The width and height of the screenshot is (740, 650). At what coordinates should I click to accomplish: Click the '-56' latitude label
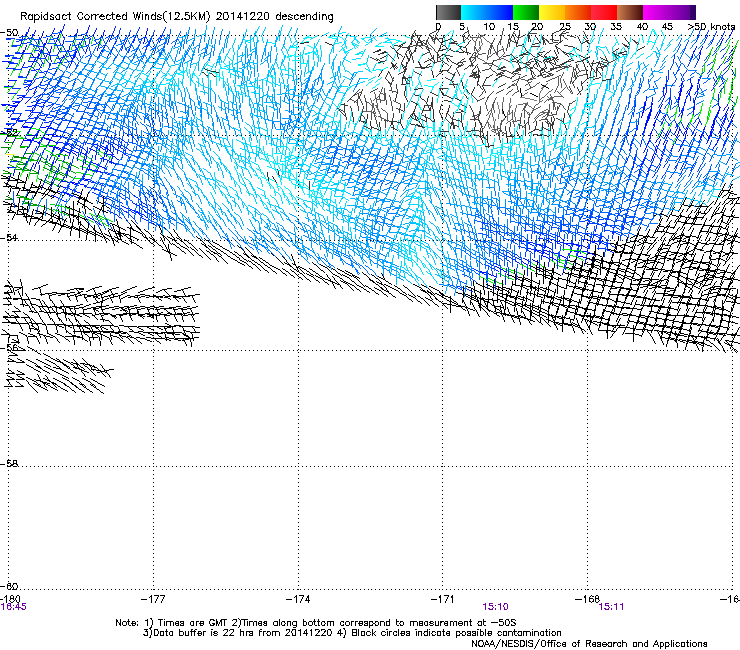pos(9,347)
